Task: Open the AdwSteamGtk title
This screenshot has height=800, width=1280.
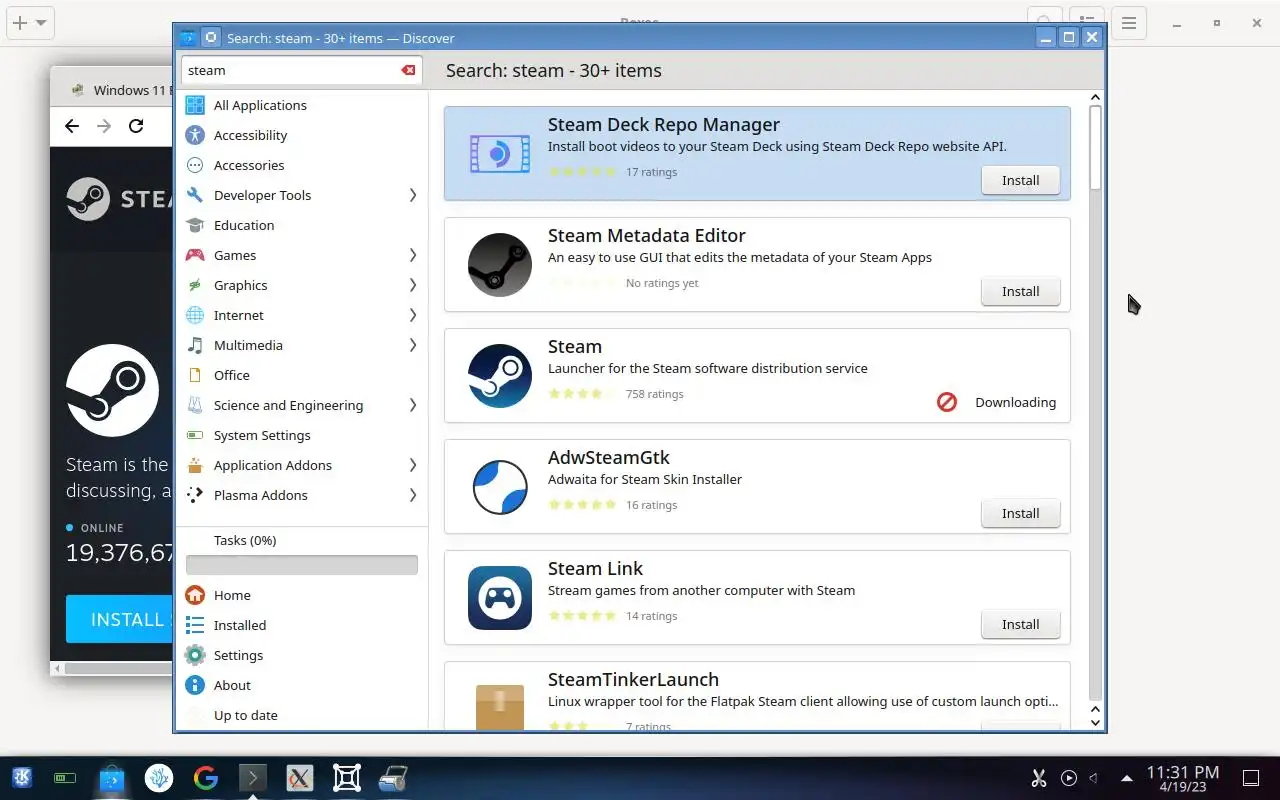Action: (x=609, y=457)
